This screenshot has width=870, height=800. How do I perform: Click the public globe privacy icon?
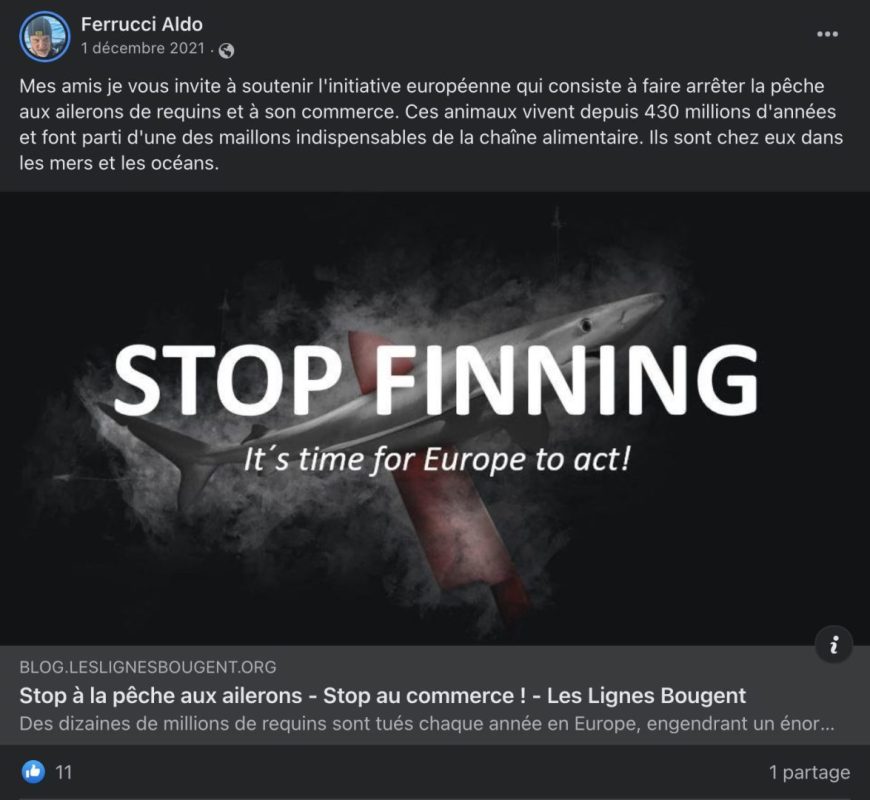[x=226, y=50]
